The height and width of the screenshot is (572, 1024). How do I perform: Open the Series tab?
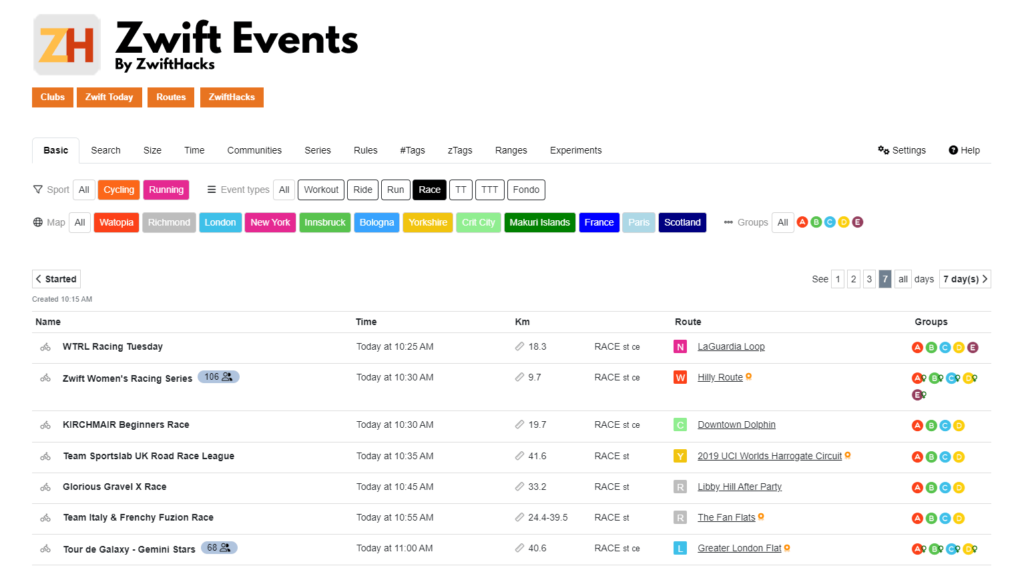[x=317, y=150]
